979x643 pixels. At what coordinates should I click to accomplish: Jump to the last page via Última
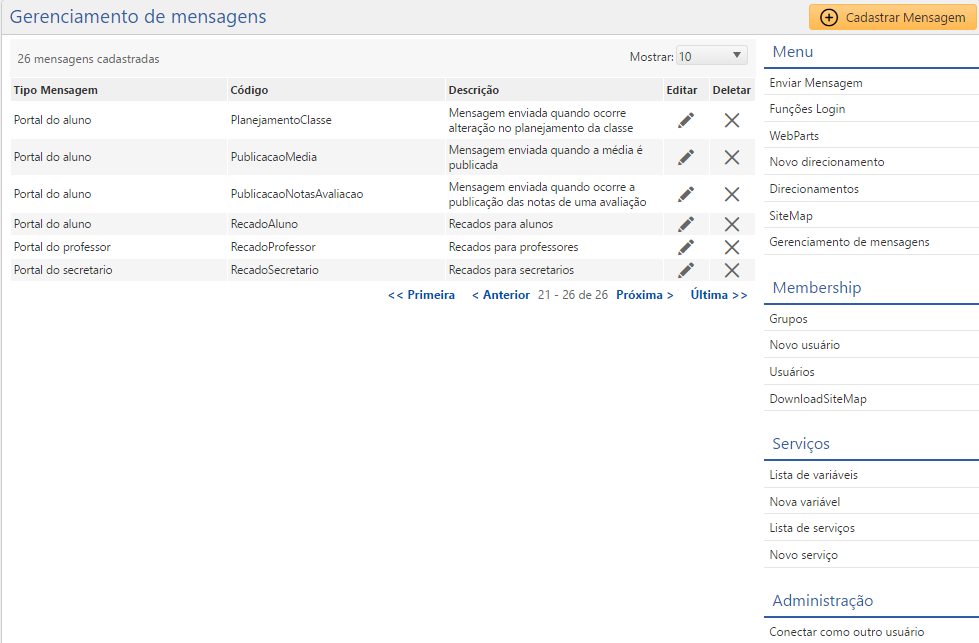[718, 295]
